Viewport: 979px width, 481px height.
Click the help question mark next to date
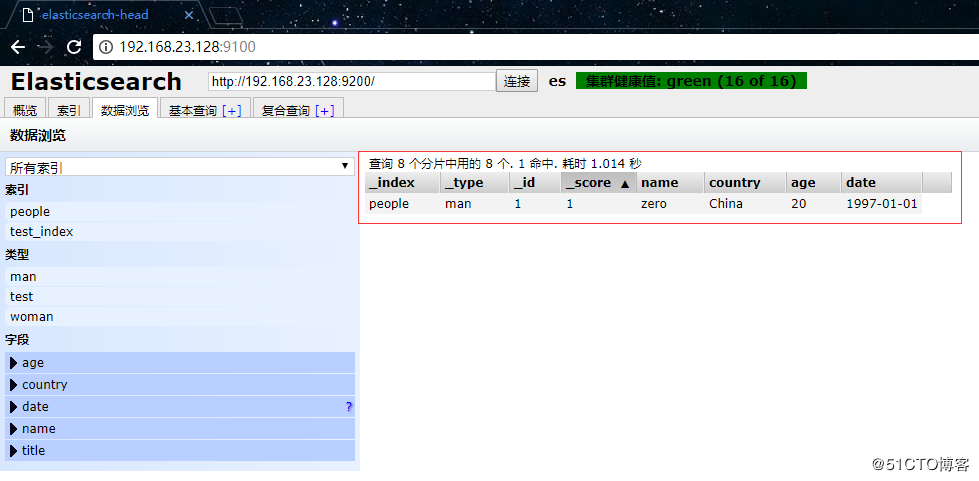click(x=349, y=407)
